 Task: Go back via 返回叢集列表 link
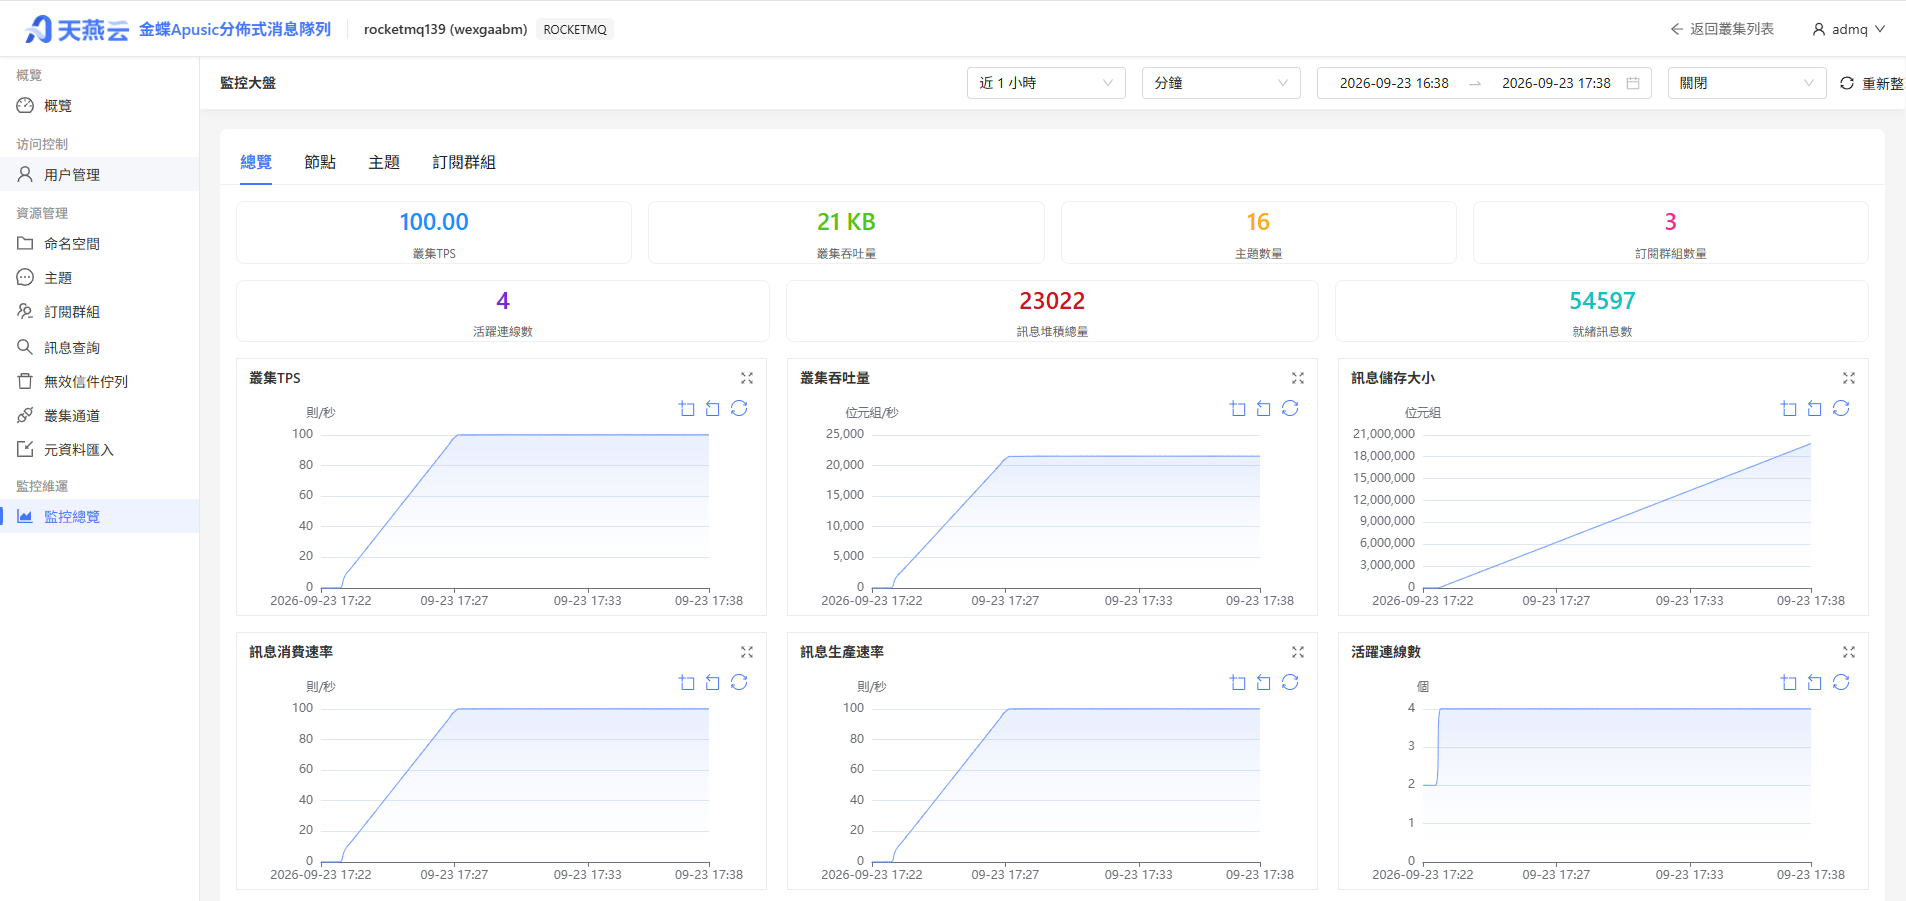1722,29
